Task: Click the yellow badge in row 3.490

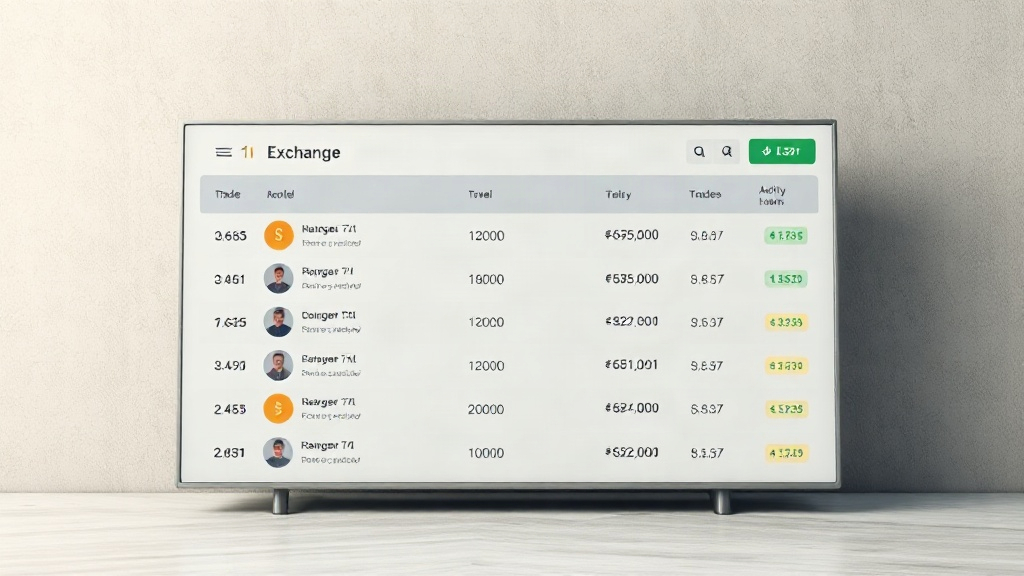Action: click(786, 366)
